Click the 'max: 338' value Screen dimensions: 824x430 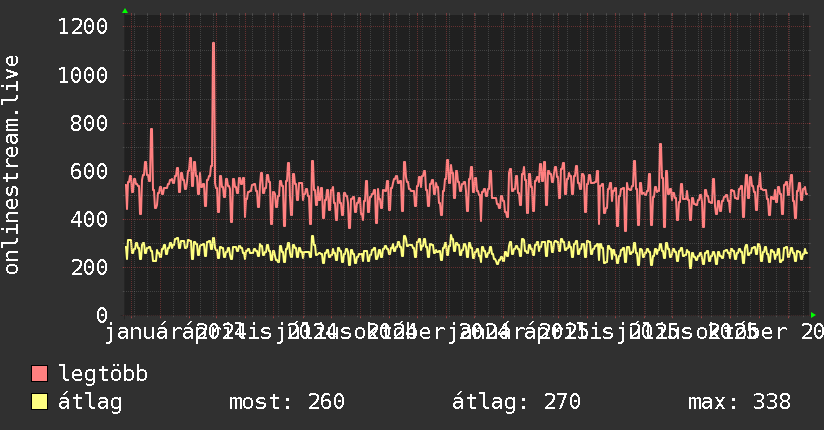pyautogui.click(x=739, y=402)
